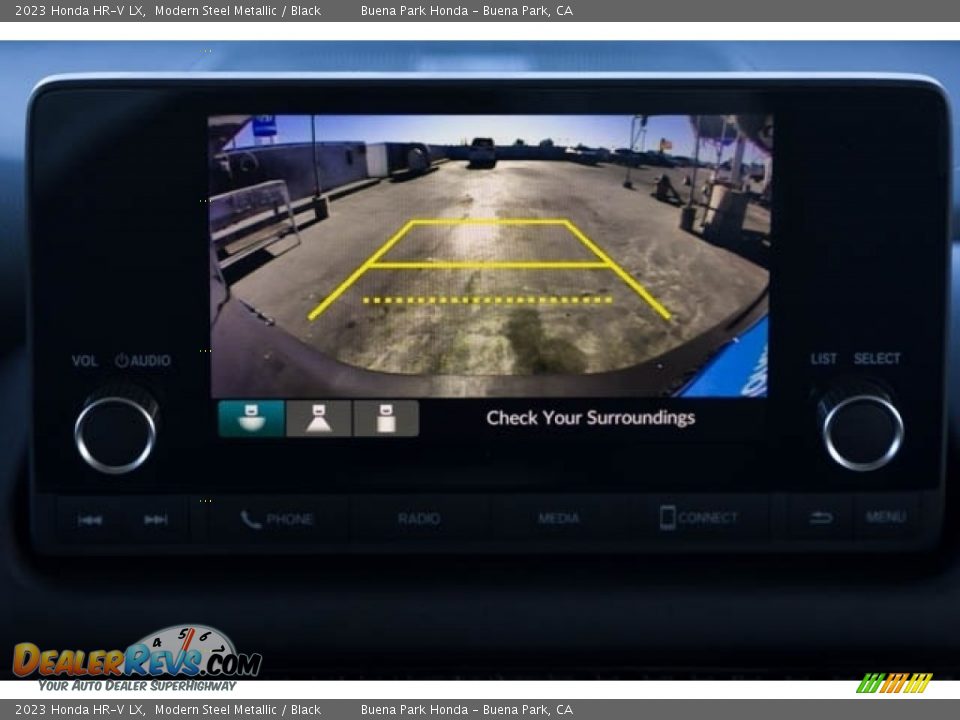Tap the rear camera video feed
Image resolution: width=960 pixels, height=720 pixels.
click(x=489, y=255)
